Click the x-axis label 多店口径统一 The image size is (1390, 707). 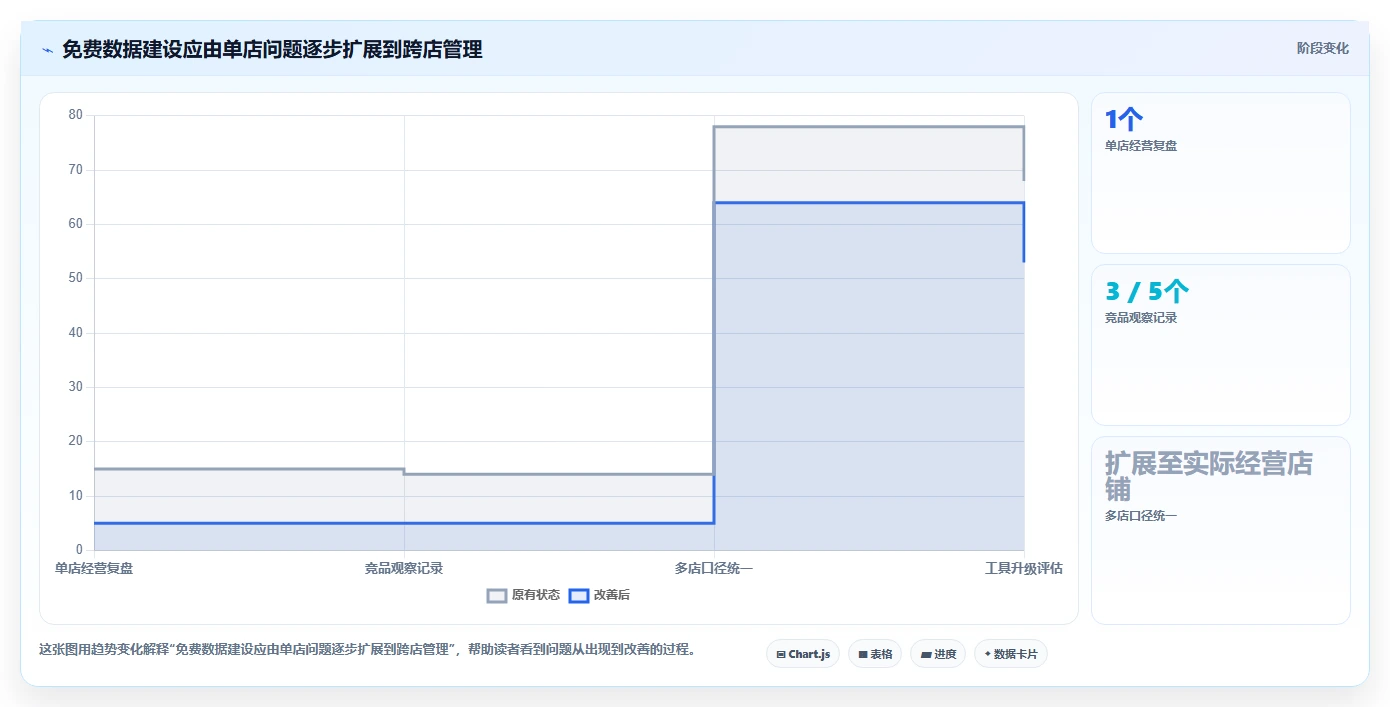pyautogui.click(x=714, y=568)
